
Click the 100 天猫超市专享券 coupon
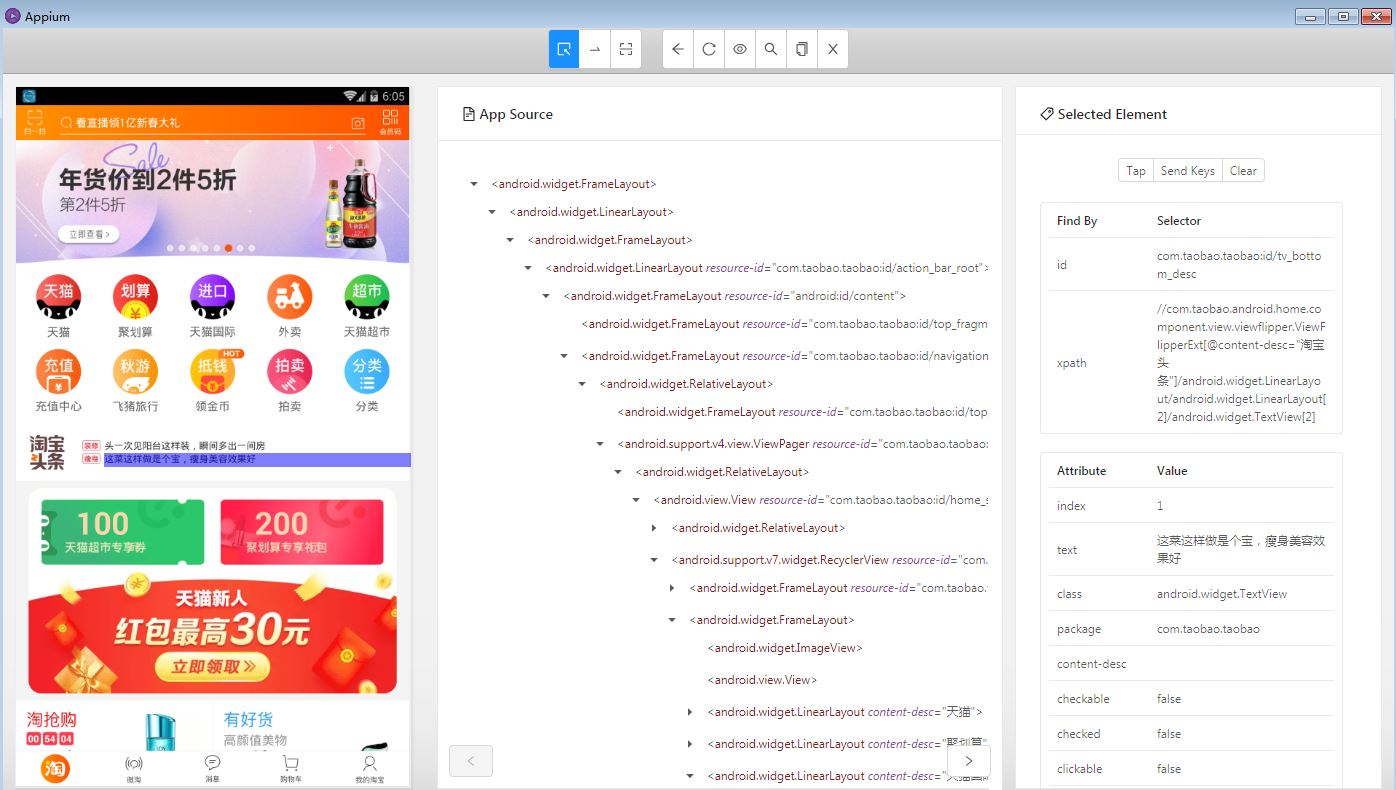pyautogui.click(x=123, y=532)
